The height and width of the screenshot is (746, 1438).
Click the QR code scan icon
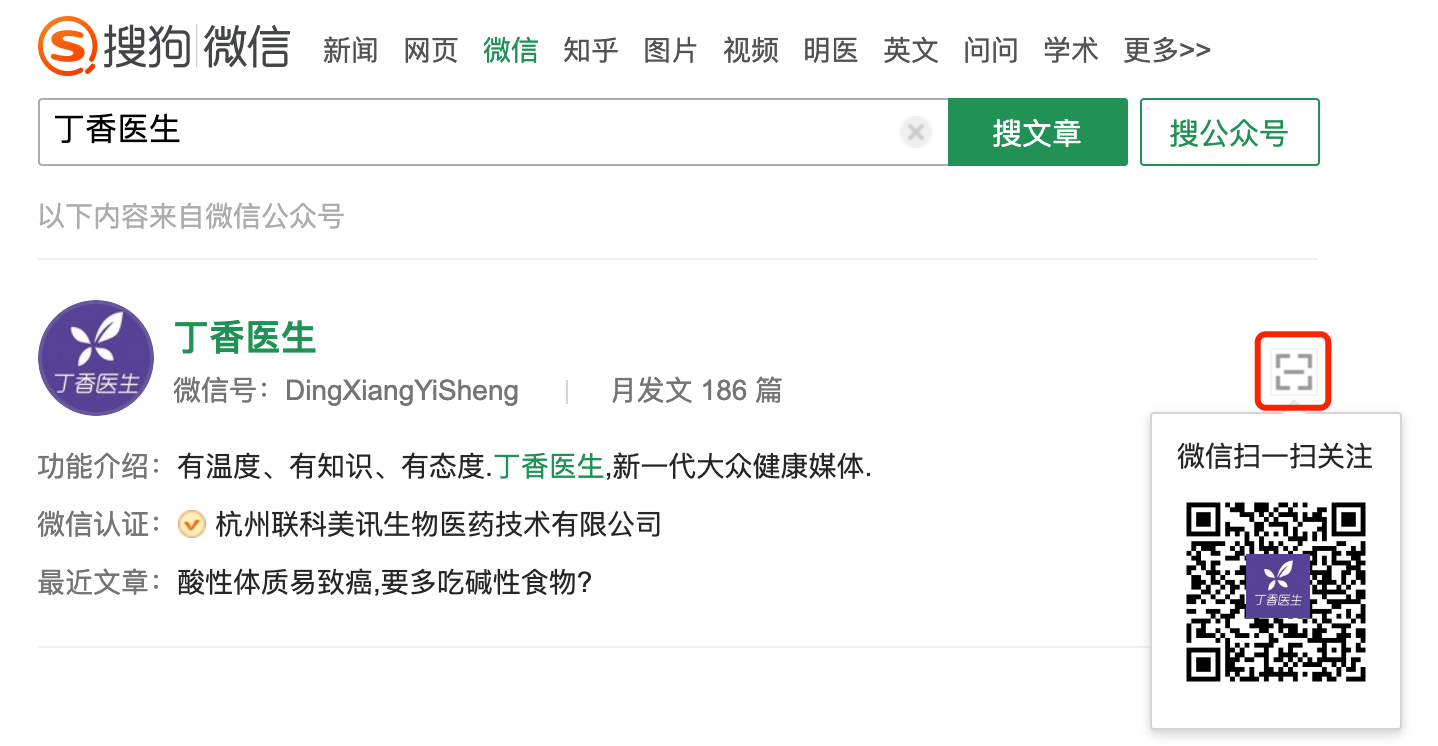click(x=1292, y=371)
